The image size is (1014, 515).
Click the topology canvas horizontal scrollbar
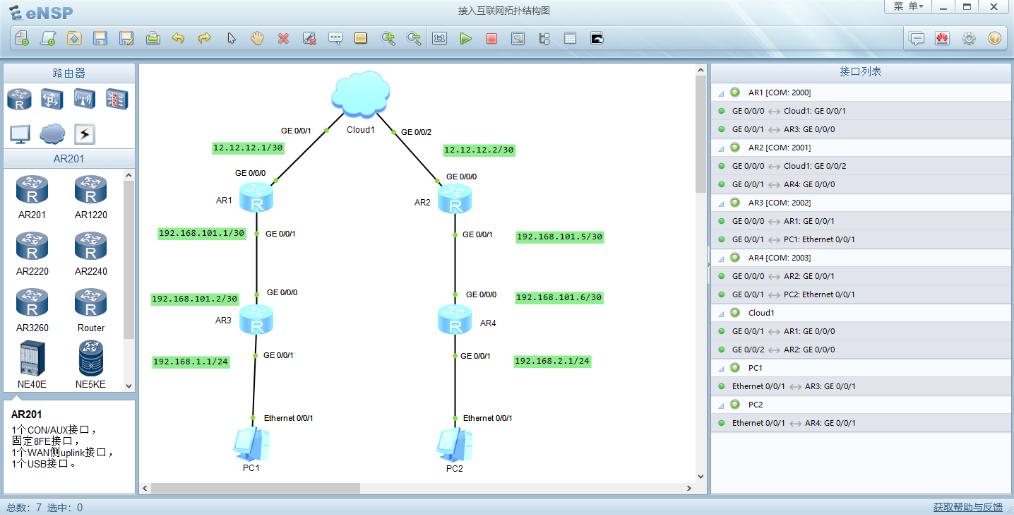tap(250, 488)
